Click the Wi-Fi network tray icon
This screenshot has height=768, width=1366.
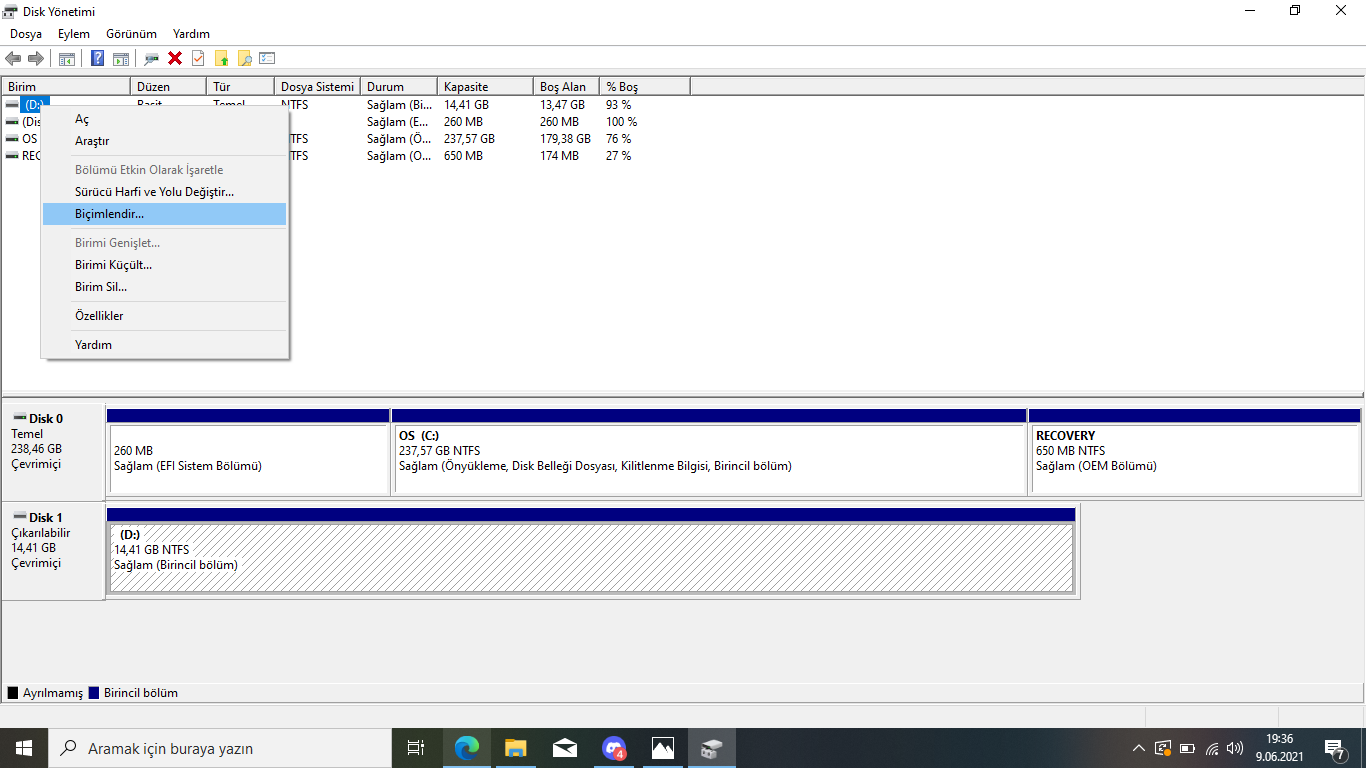click(x=1212, y=748)
